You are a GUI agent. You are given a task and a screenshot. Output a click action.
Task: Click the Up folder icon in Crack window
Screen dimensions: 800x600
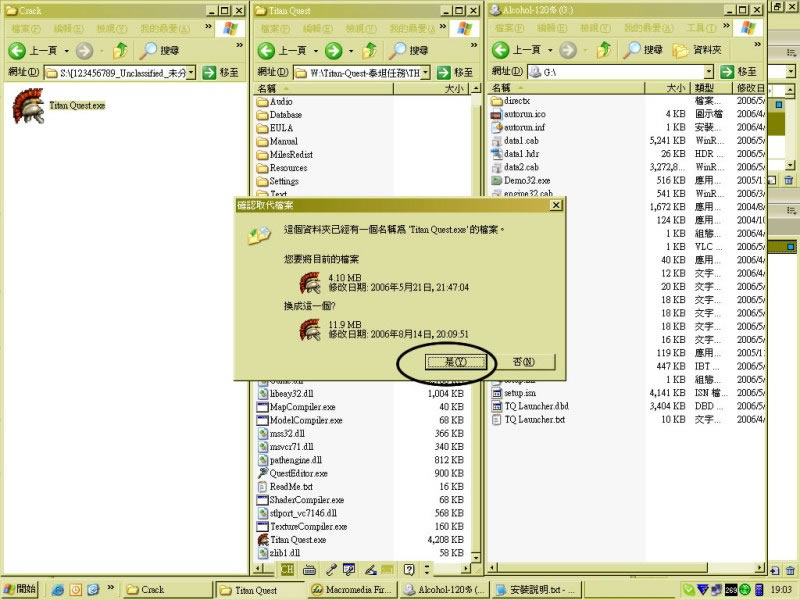pos(120,50)
